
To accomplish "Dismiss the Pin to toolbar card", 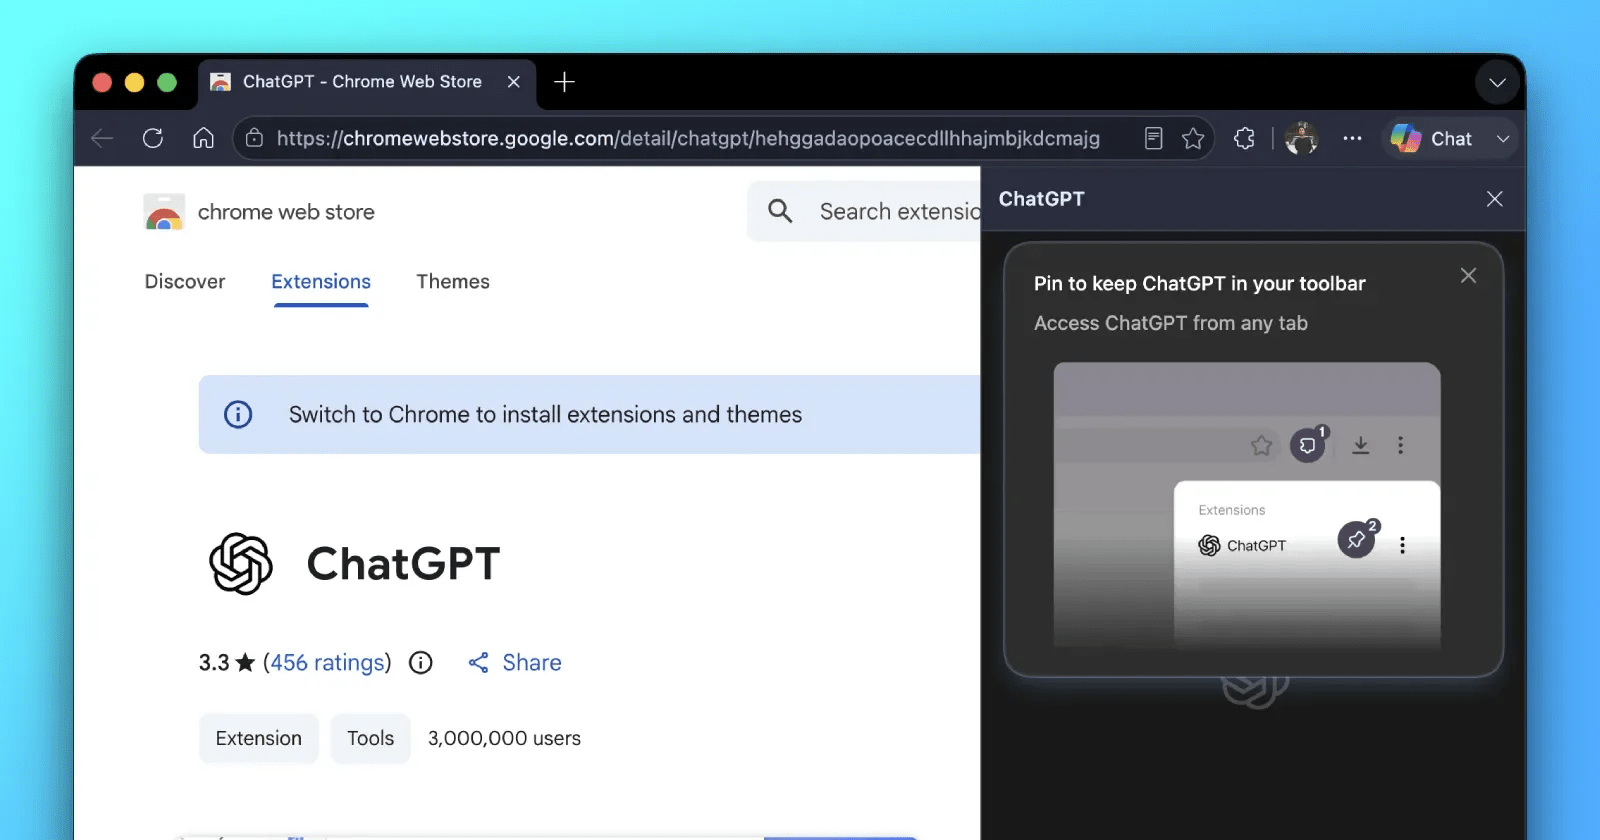I will coord(1468,276).
